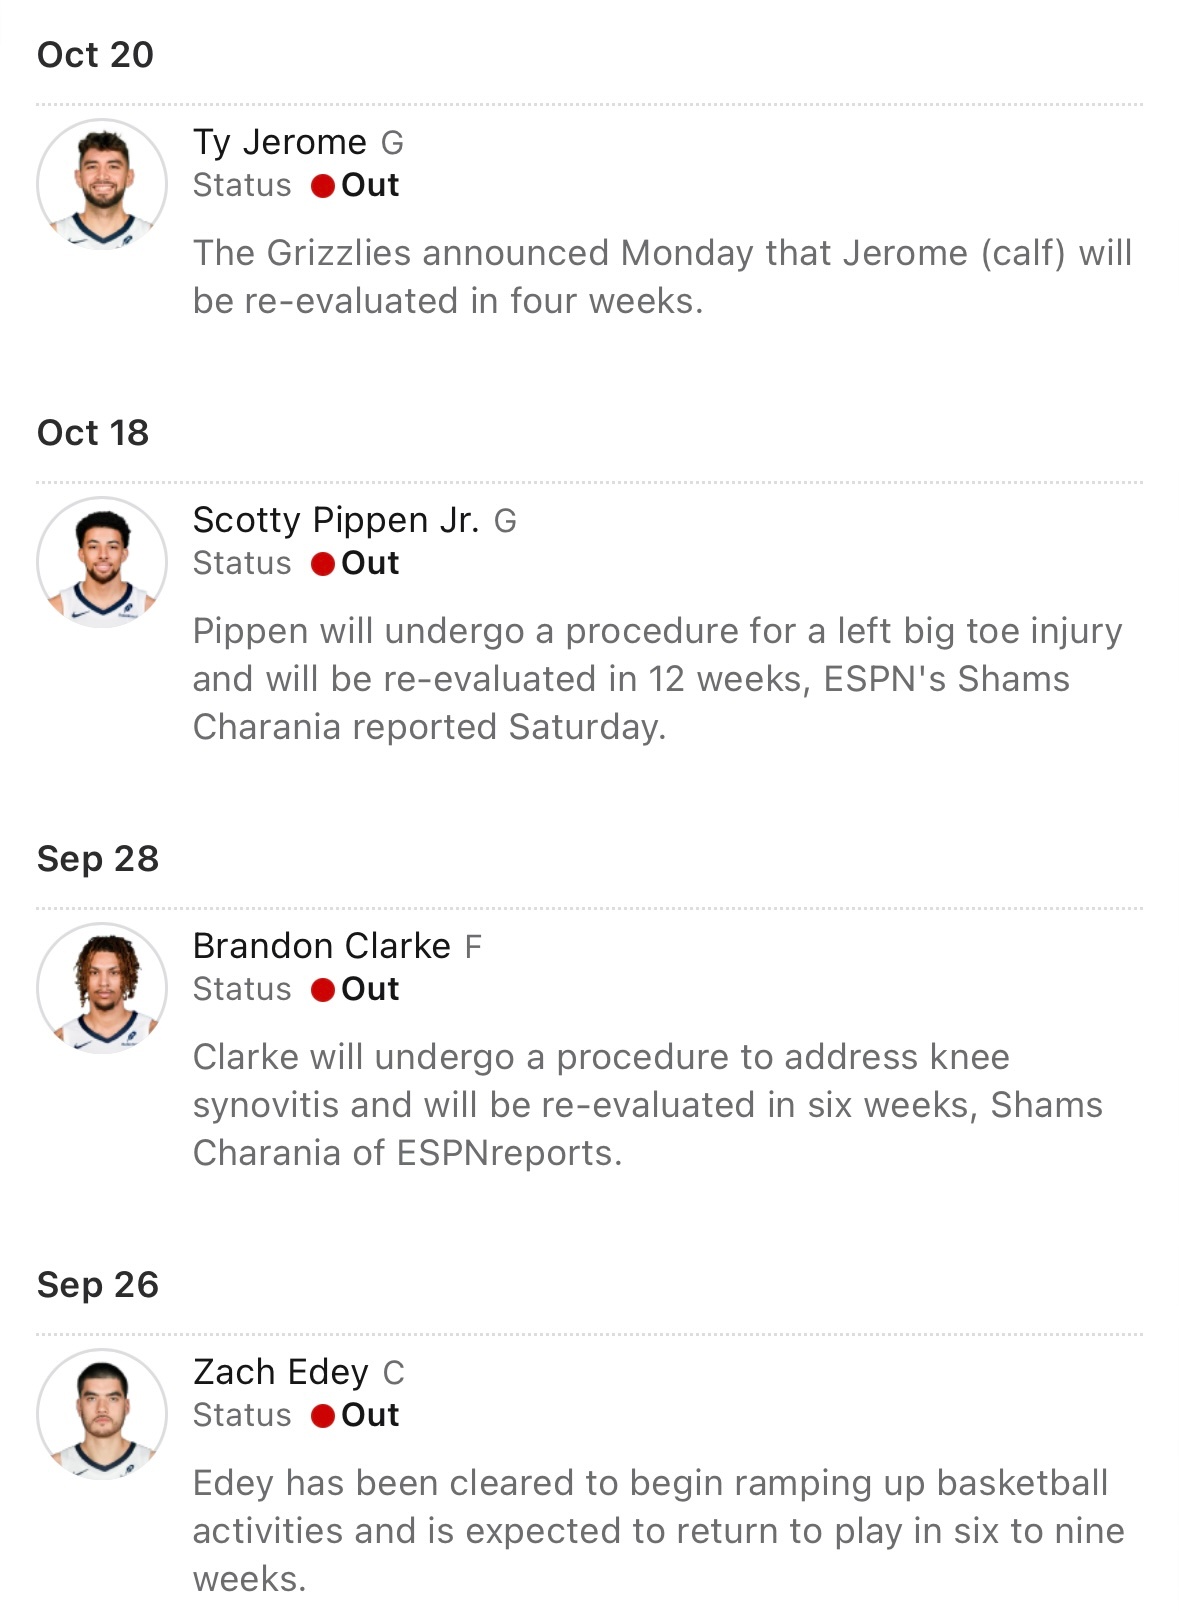Click the red Out status dot for Brandon Clarke
The height and width of the screenshot is (1611, 1179).
click(x=322, y=990)
